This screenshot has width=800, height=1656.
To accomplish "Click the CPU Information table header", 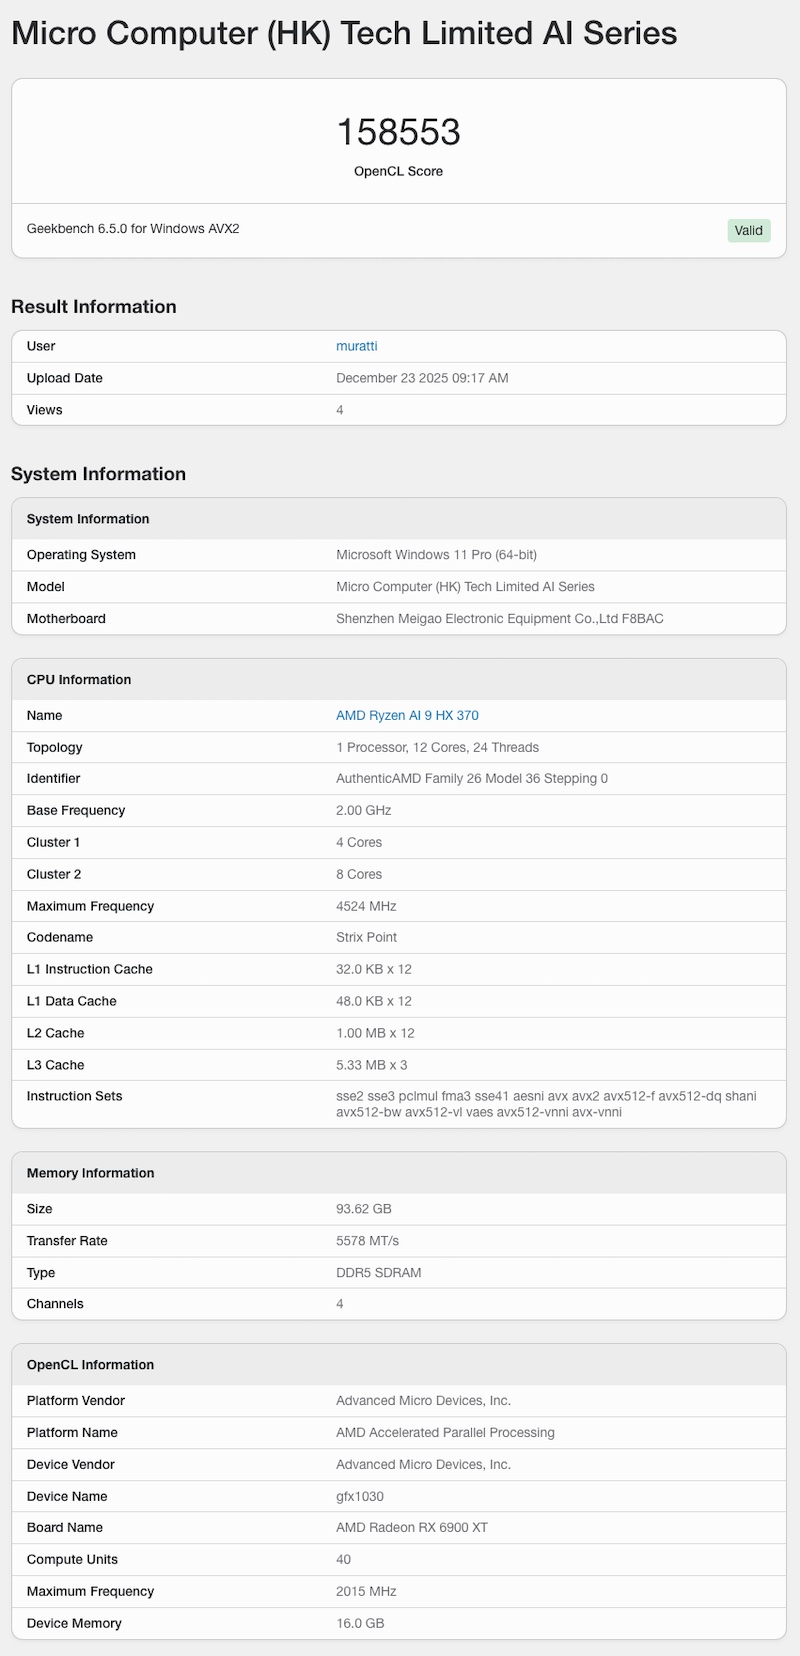I will 79,680.
